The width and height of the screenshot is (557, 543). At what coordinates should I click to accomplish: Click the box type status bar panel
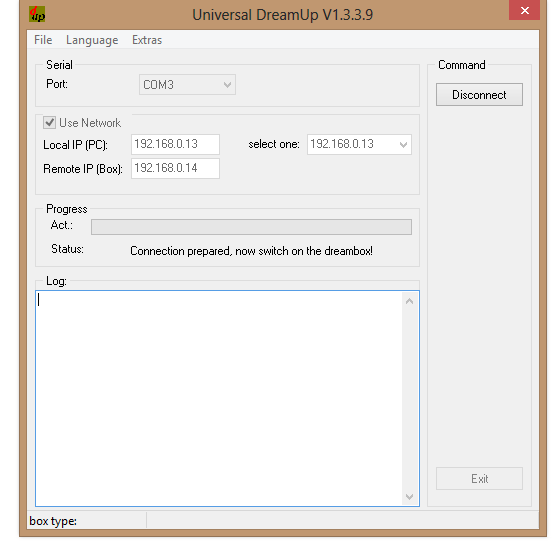pyautogui.click(x=87, y=521)
